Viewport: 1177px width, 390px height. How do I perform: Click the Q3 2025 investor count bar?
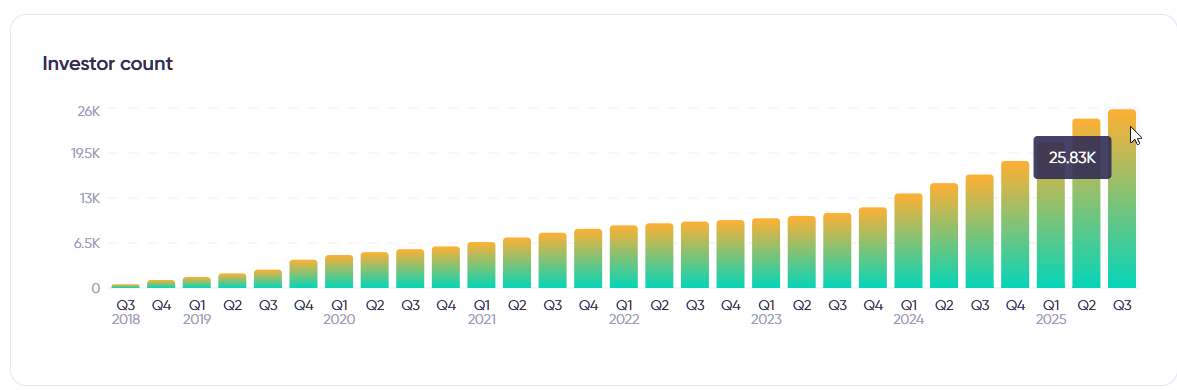(x=1121, y=199)
